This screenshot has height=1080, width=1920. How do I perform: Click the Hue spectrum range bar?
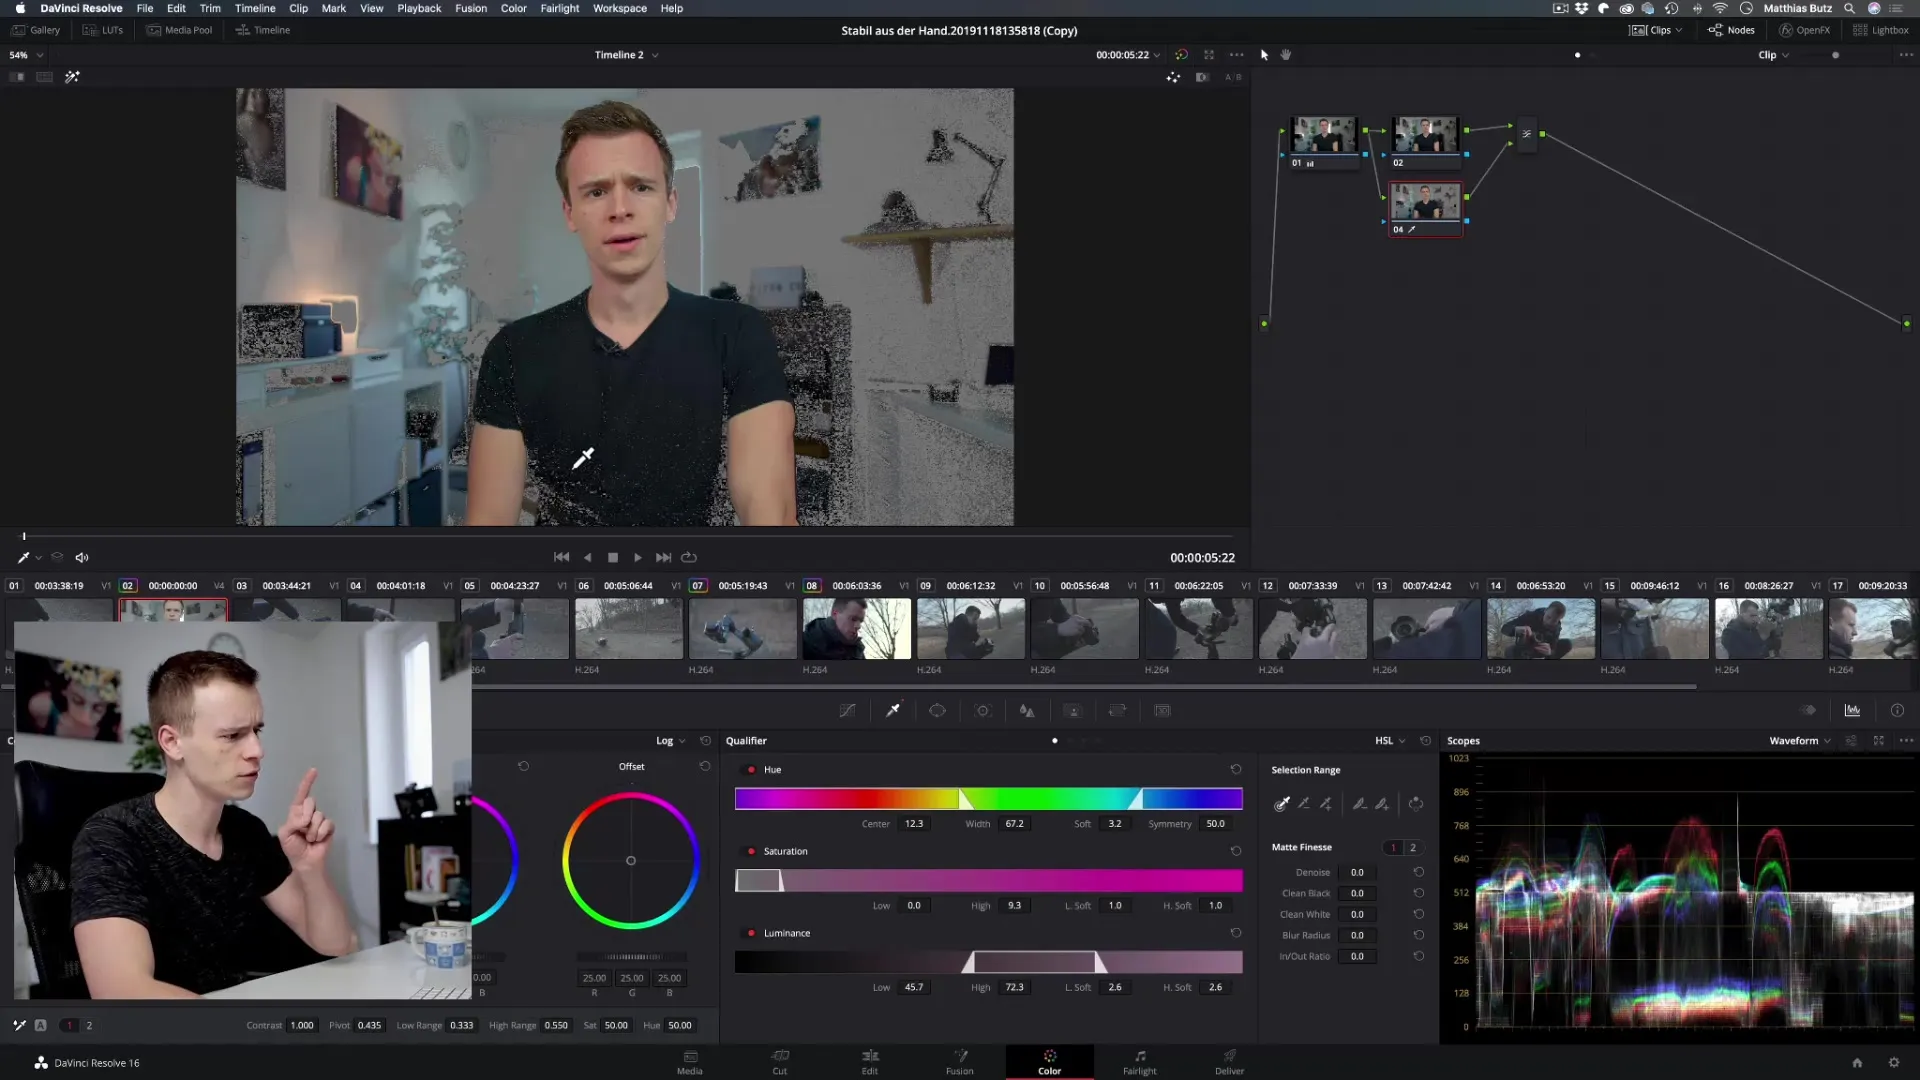[988, 798]
